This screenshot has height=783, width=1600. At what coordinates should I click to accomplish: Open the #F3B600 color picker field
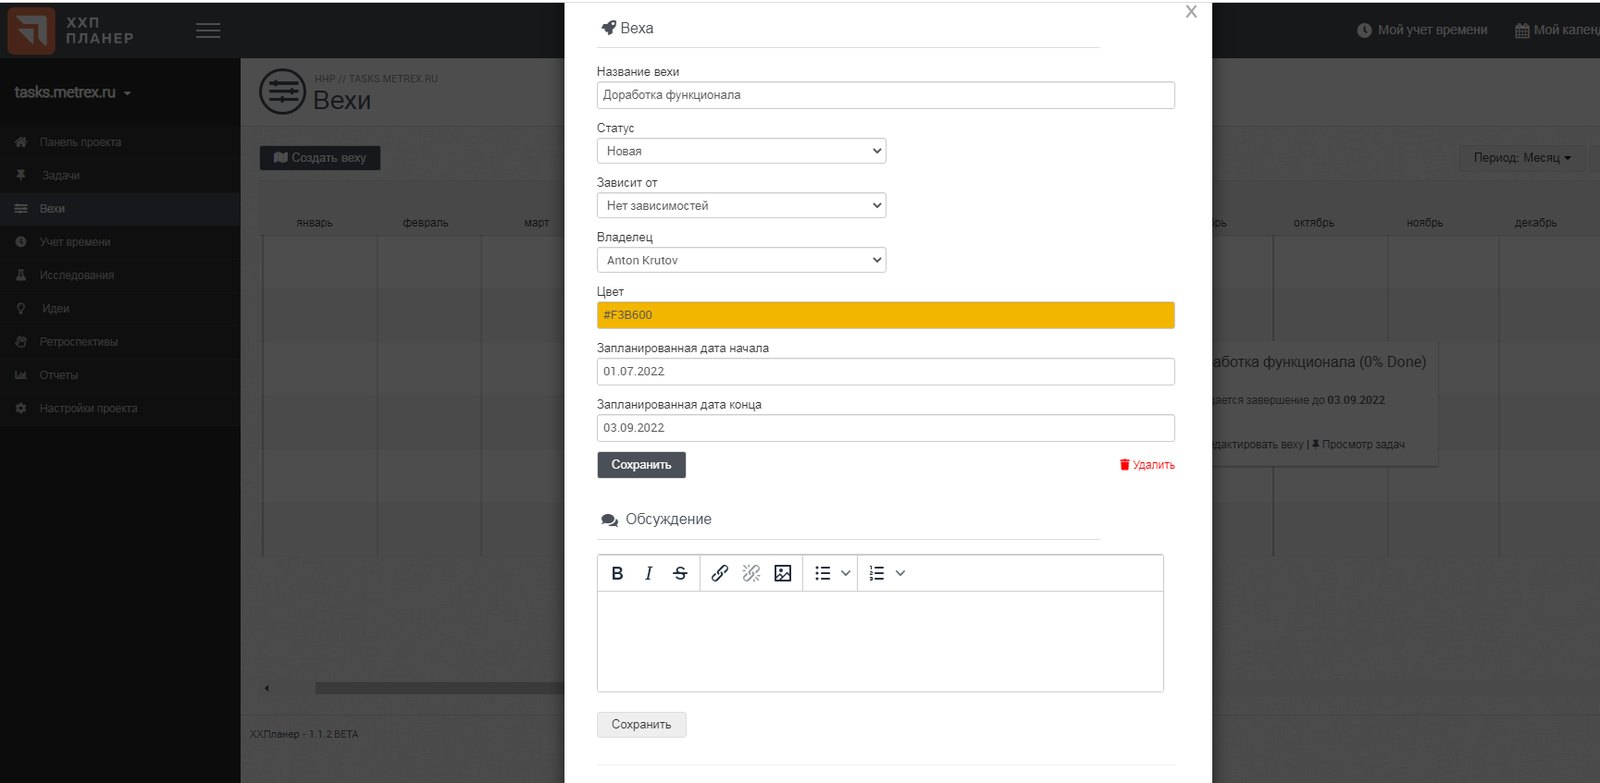(885, 315)
